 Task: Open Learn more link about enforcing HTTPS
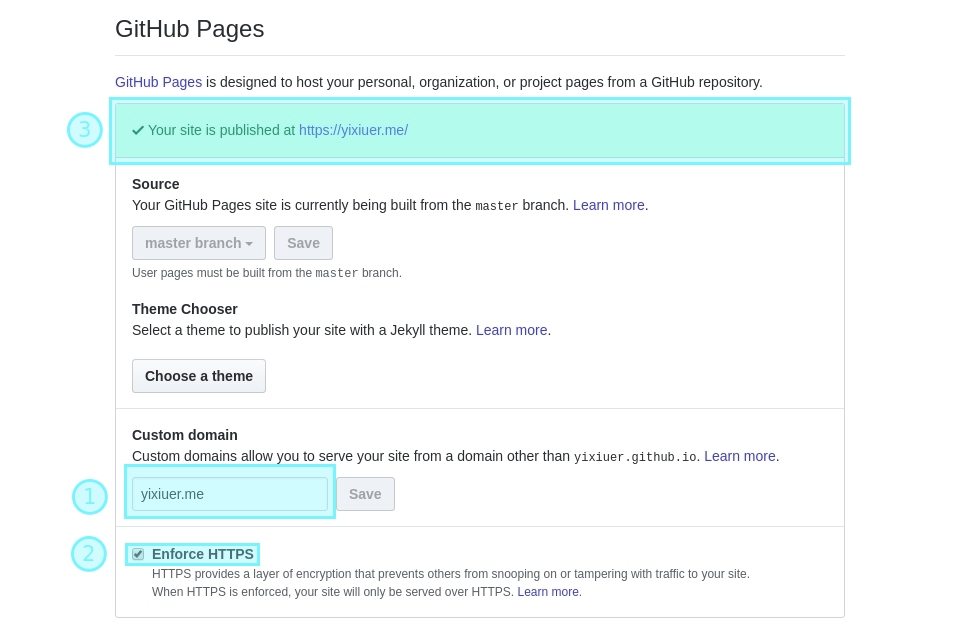(x=548, y=592)
